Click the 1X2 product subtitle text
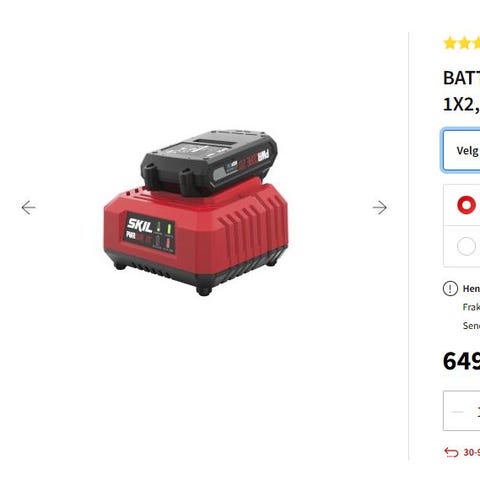Screen dimensions: 480x480 (461, 105)
